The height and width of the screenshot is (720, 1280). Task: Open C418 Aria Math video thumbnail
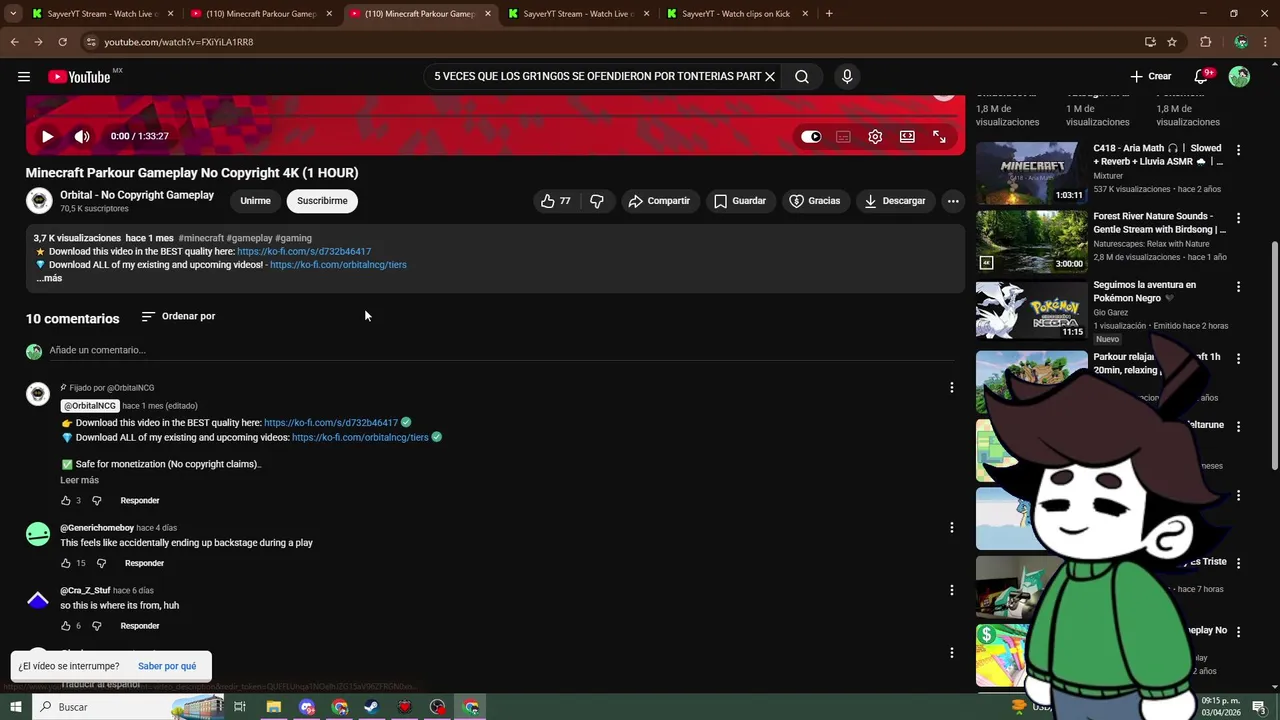pyautogui.click(x=1031, y=173)
